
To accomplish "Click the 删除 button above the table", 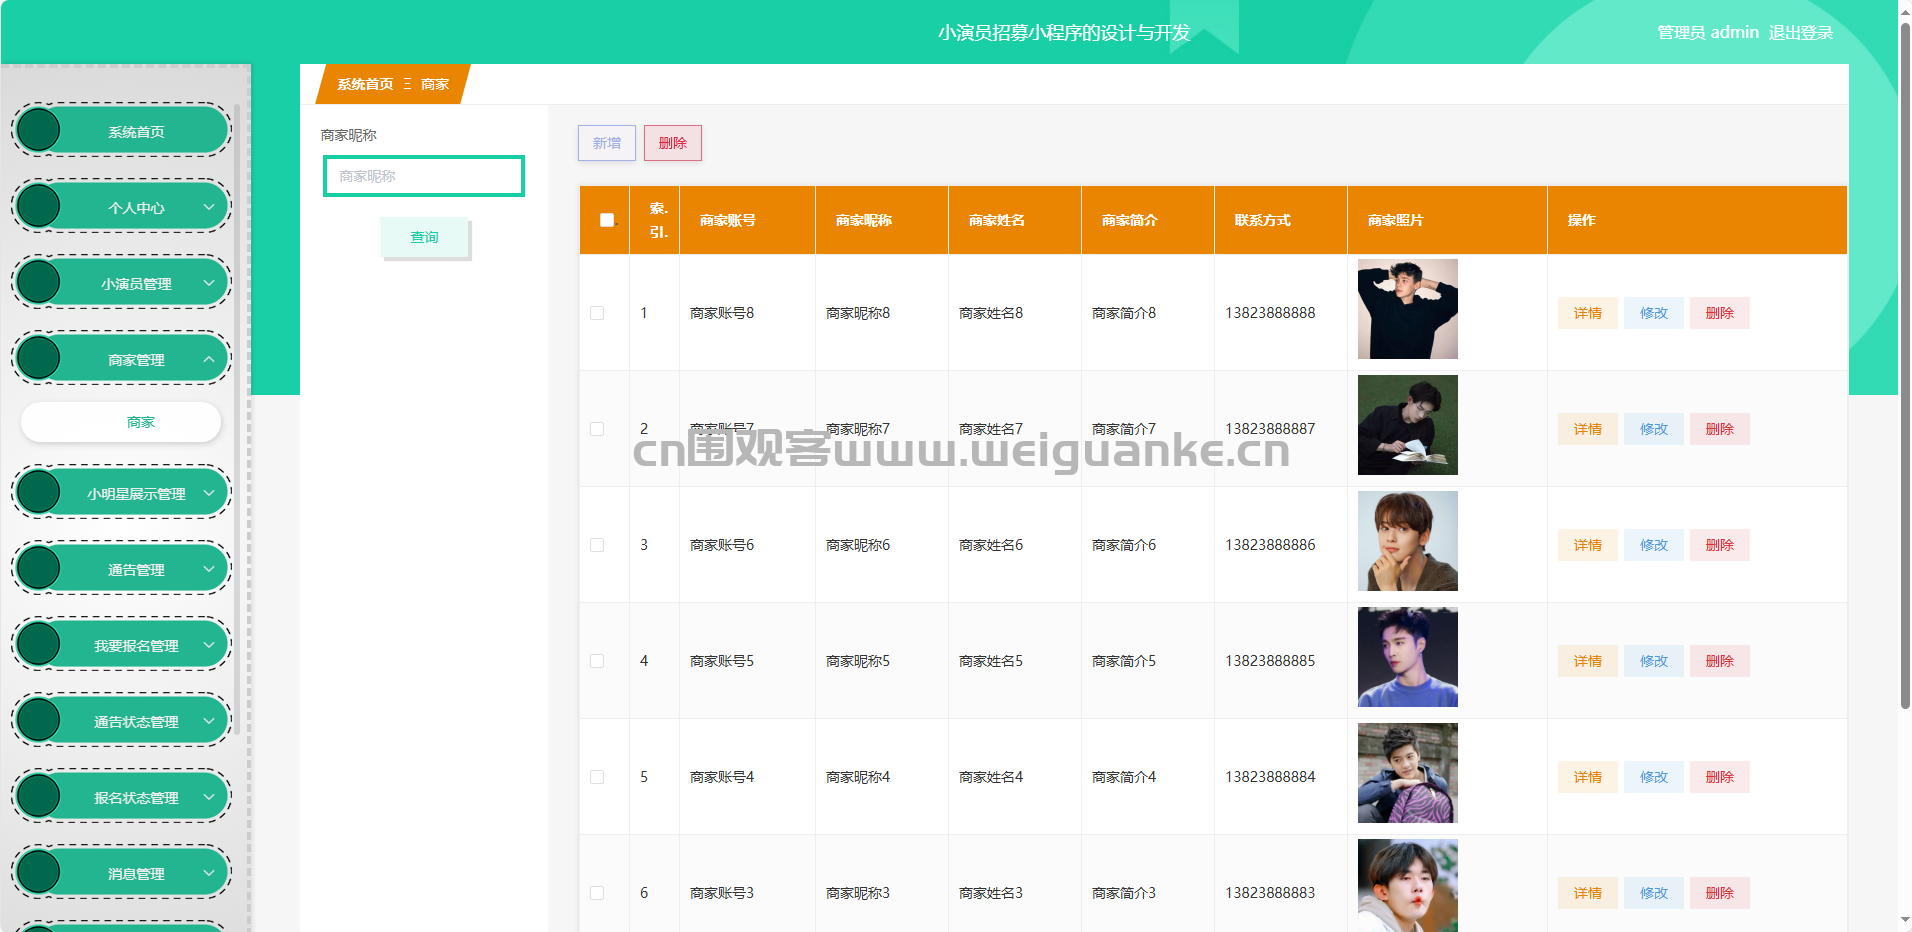I will (x=673, y=143).
